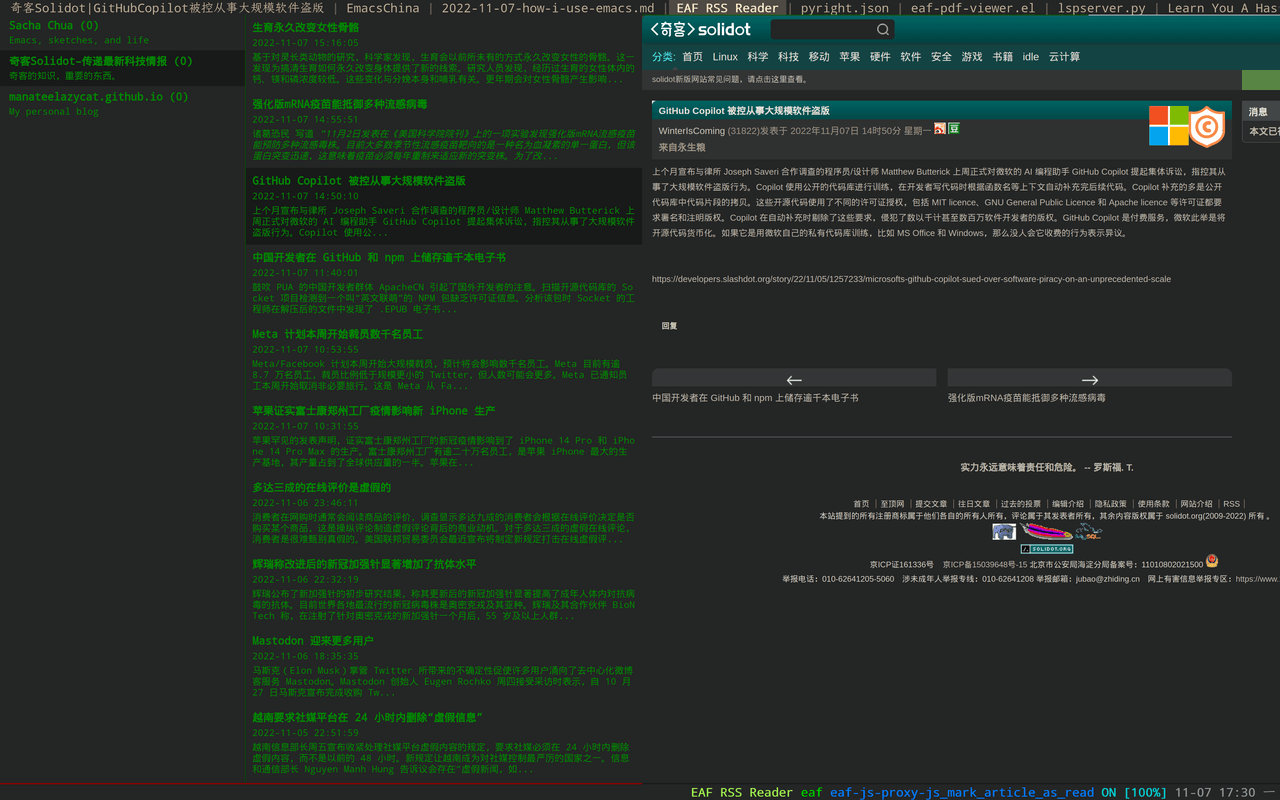This screenshot has width=1280, height=800.
Task: Click the 往日文章 footer link
Action: (973, 504)
